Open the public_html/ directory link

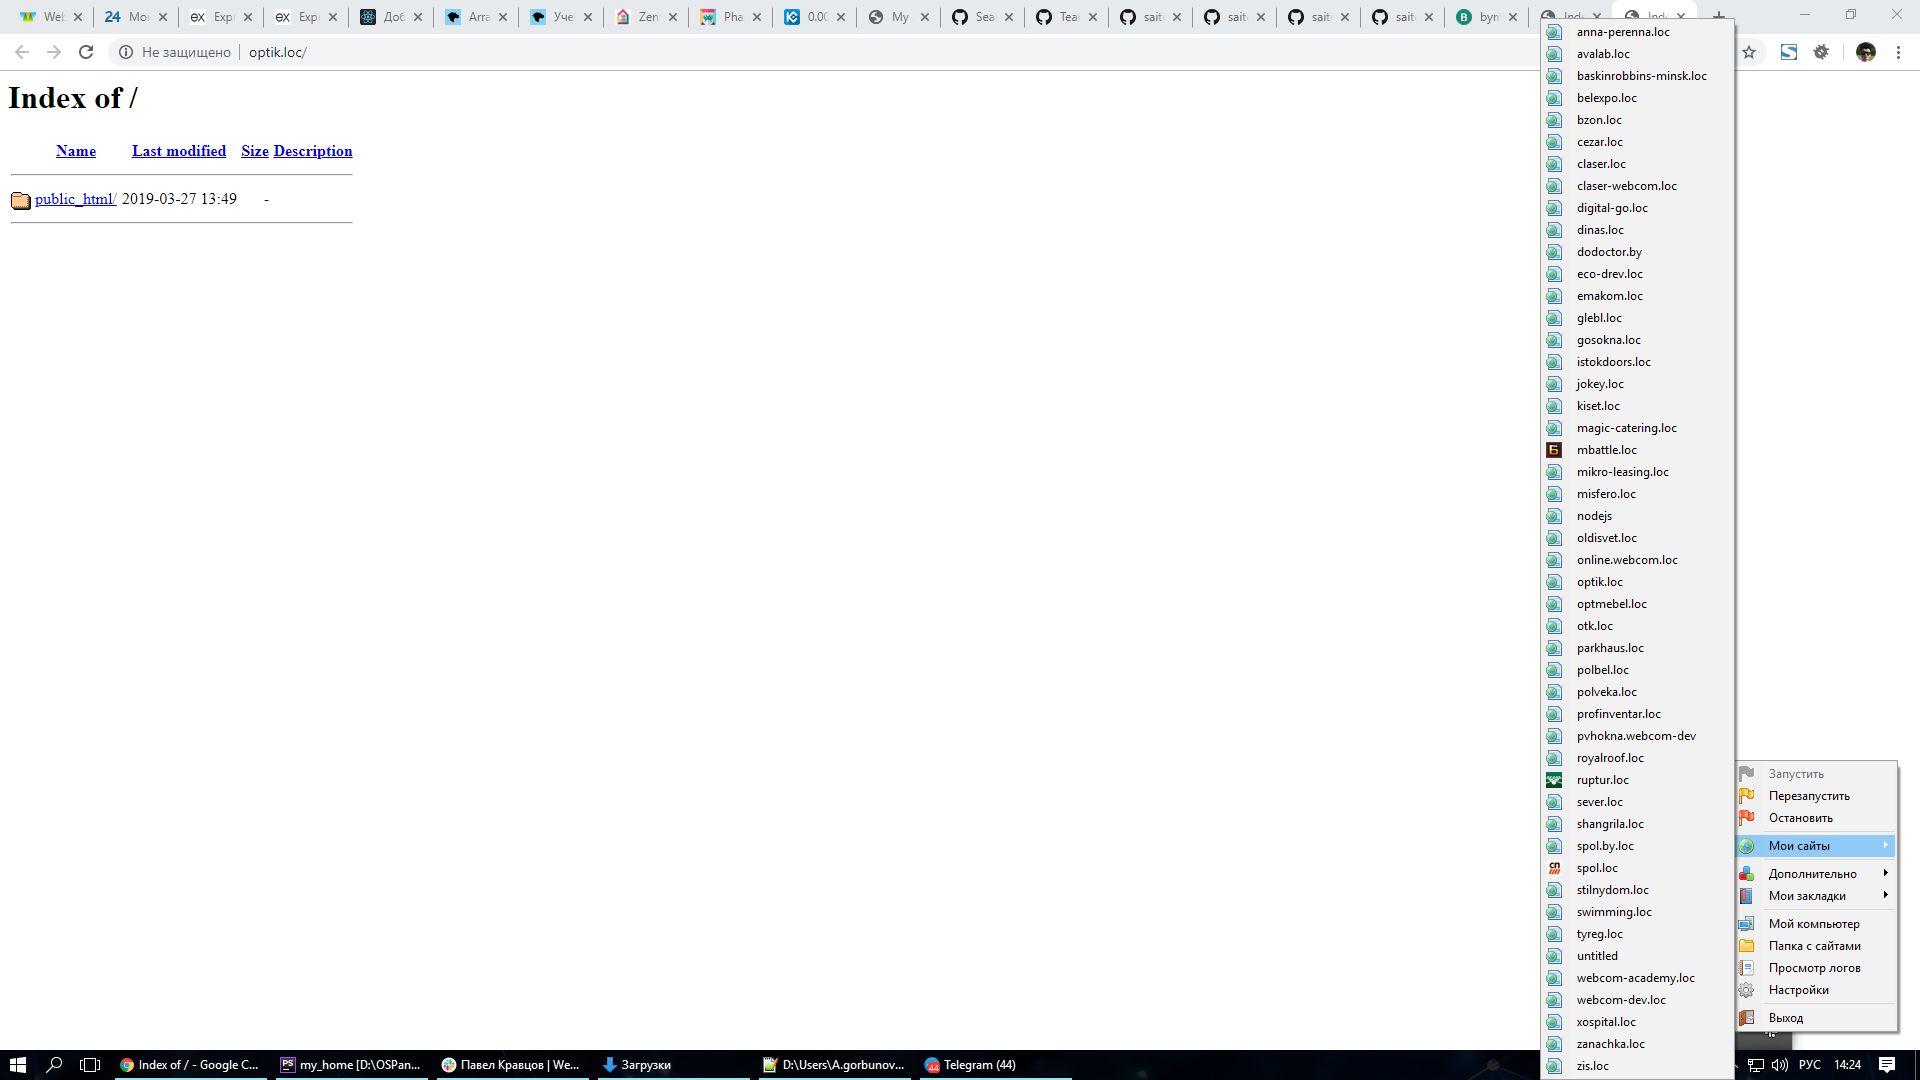[x=76, y=199]
